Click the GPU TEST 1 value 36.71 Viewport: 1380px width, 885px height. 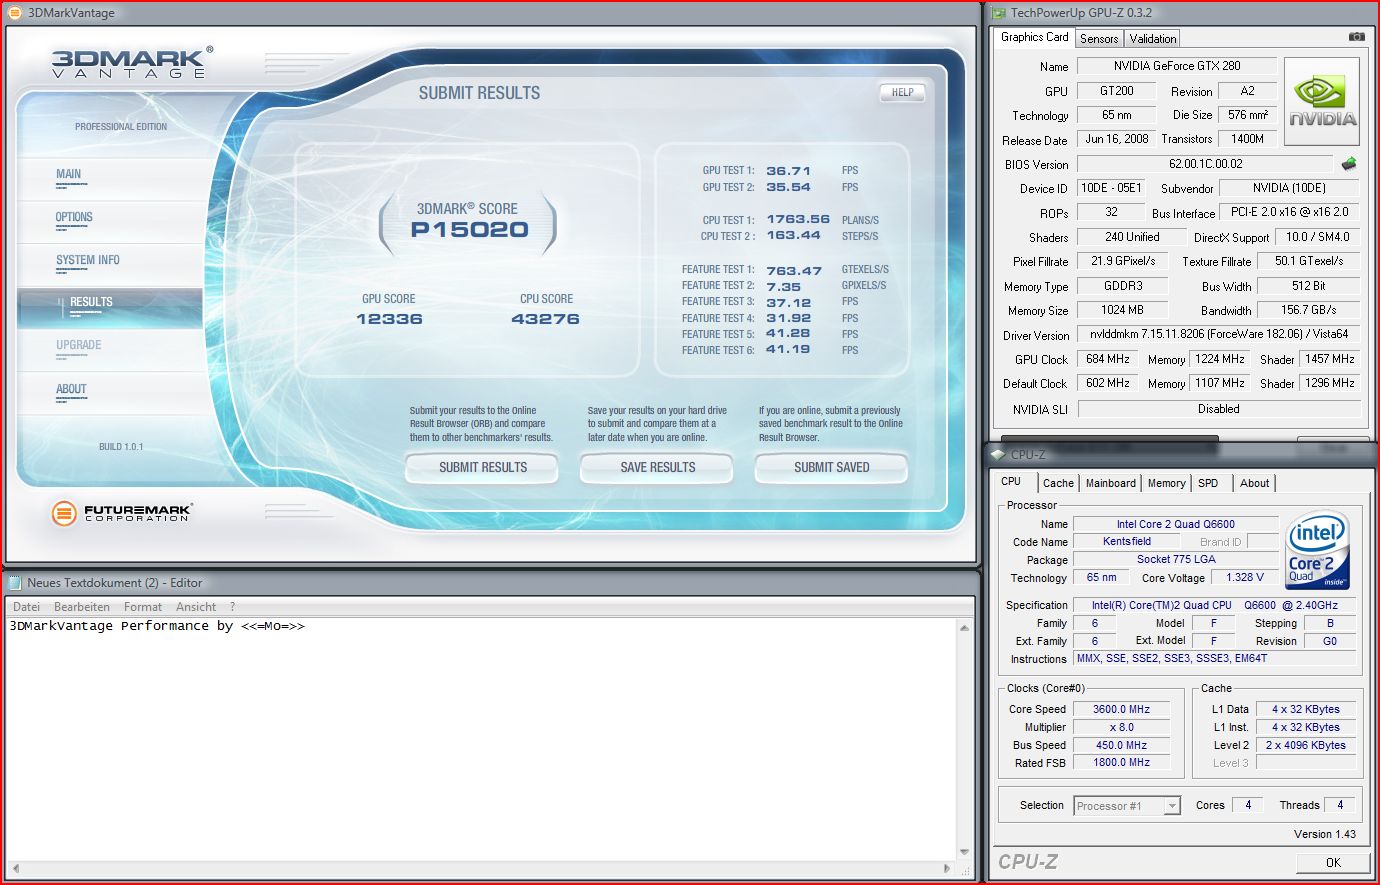[x=788, y=171]
